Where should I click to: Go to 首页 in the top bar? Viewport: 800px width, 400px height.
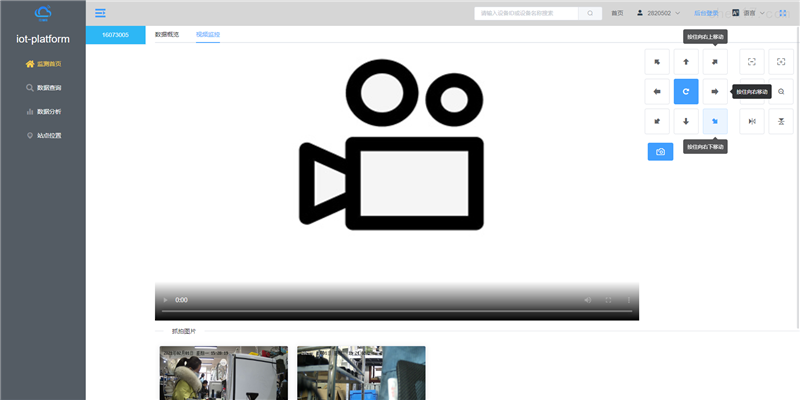pos(617,13)
